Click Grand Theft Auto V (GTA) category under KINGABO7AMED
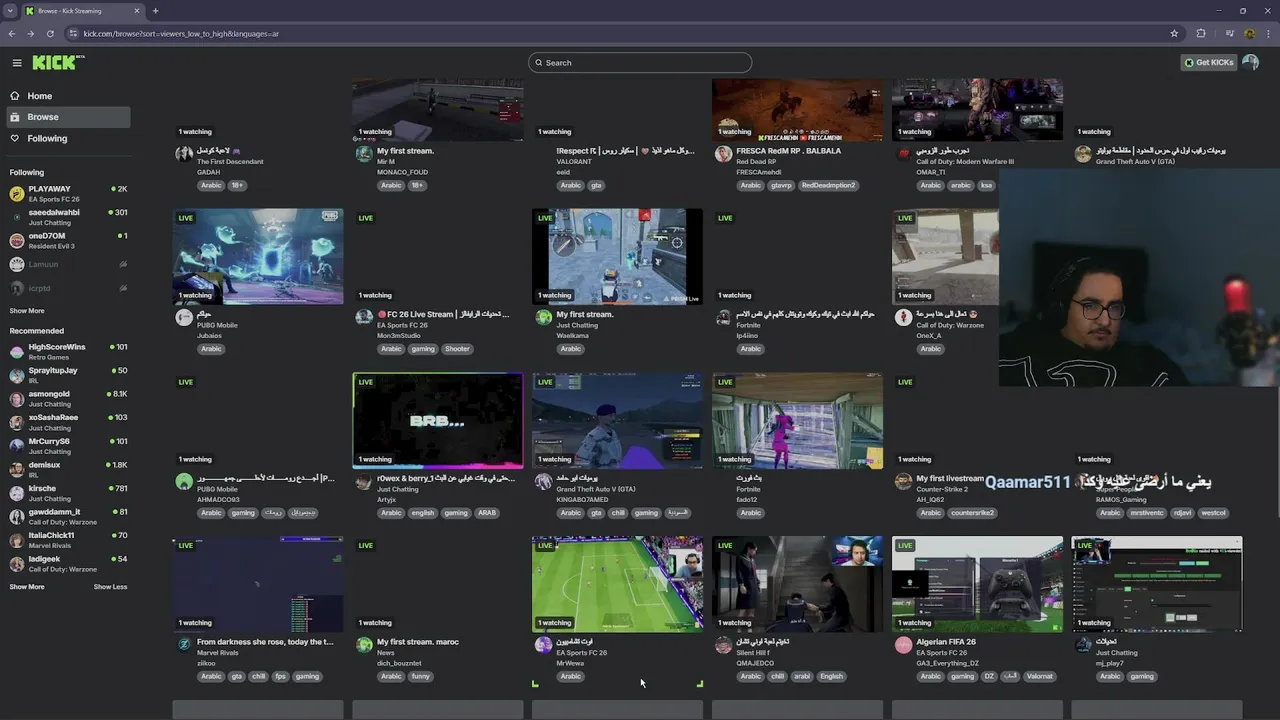1280x720 pixels. (596, 489)
